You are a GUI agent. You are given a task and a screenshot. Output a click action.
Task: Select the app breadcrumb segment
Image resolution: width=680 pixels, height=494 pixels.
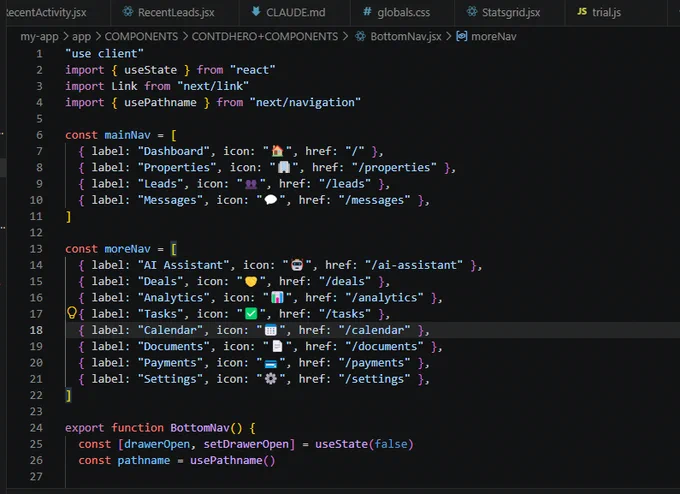(x=81, y=36)
